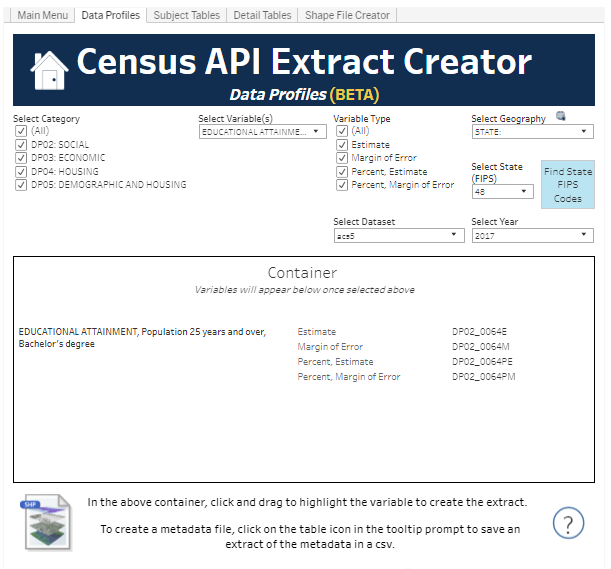Click the small icon beside Select Geography
Screen dimensions: 611x569
(x=561, y=117)
